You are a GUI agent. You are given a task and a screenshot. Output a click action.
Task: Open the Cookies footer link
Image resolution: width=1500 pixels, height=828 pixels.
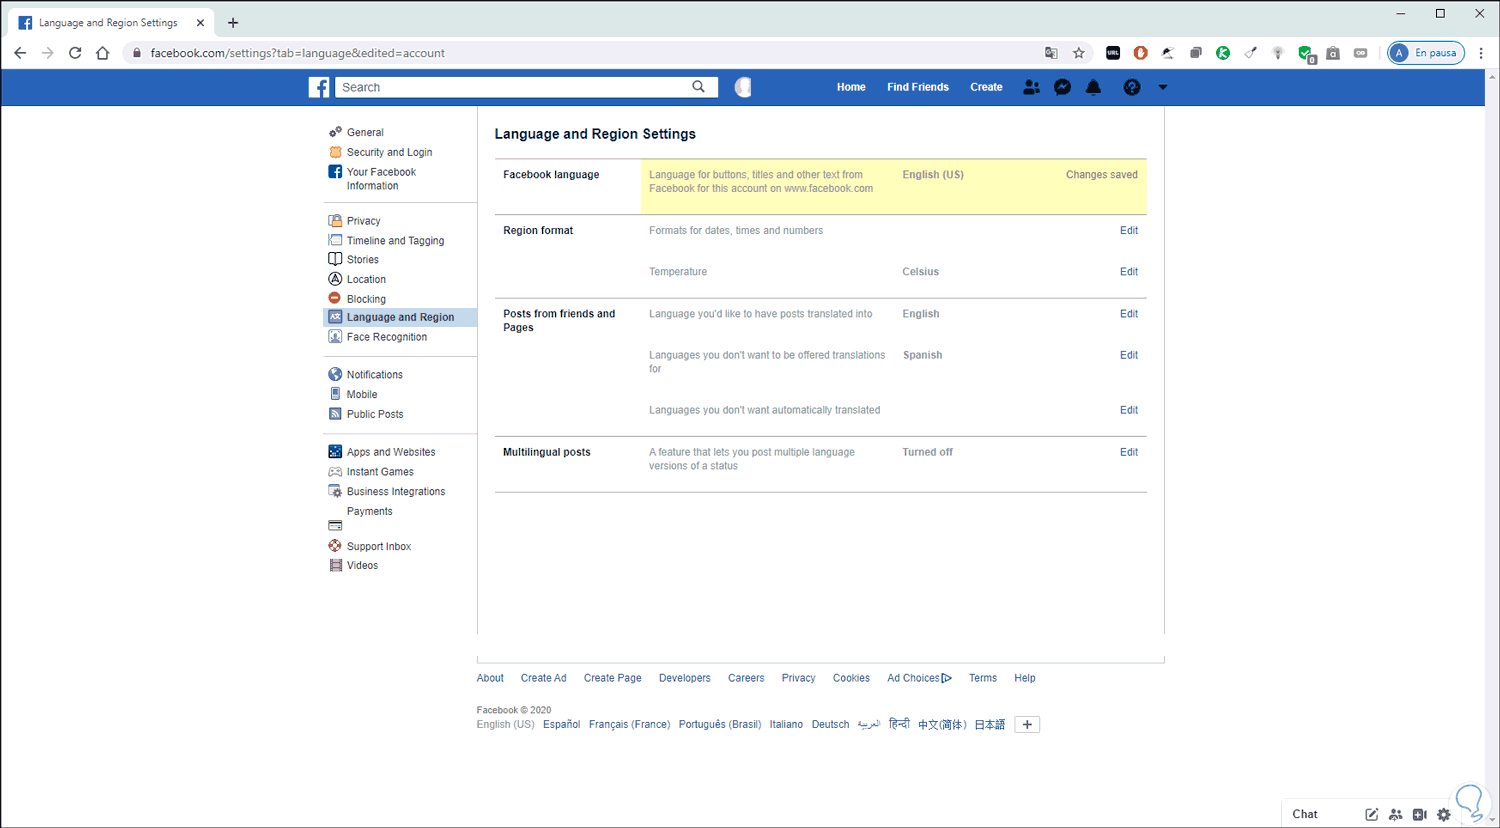click(851, 678)
